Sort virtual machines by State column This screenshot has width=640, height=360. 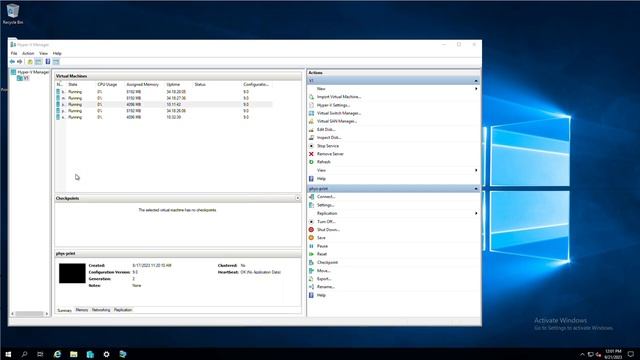click(x=73, y=84)
